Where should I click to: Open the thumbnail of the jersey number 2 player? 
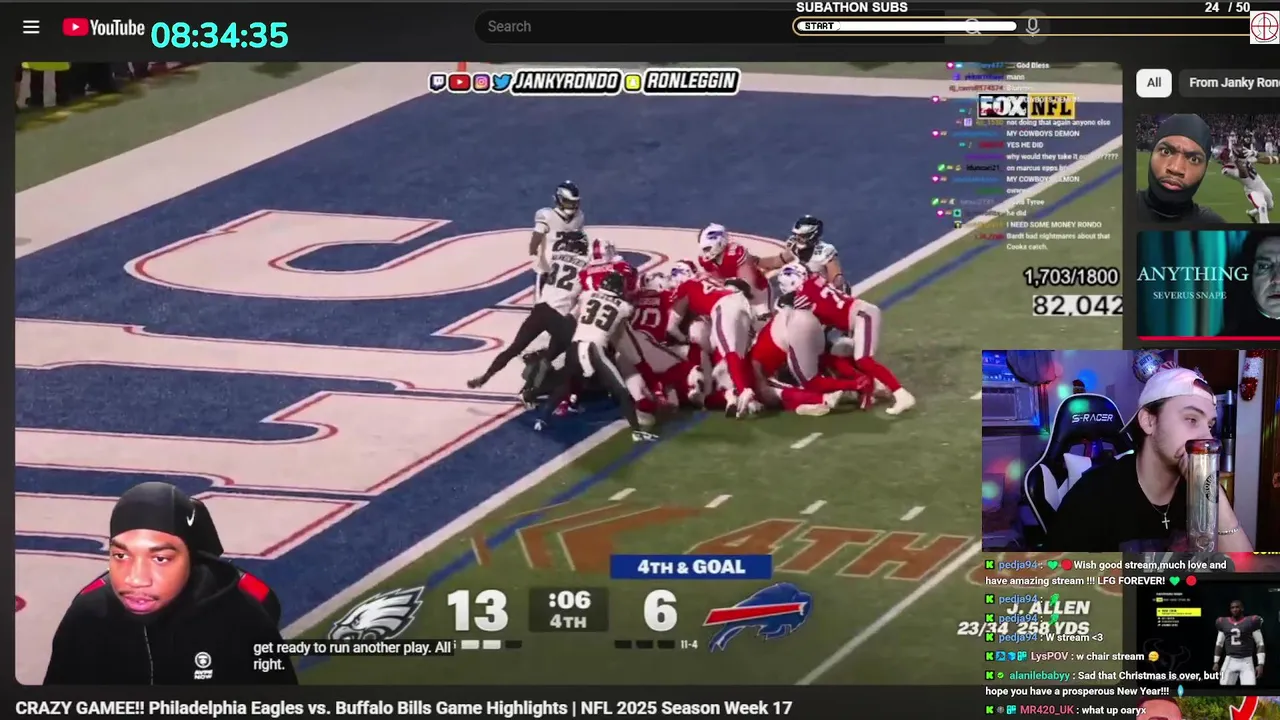pyautogui.click(x=1208, y=634)
